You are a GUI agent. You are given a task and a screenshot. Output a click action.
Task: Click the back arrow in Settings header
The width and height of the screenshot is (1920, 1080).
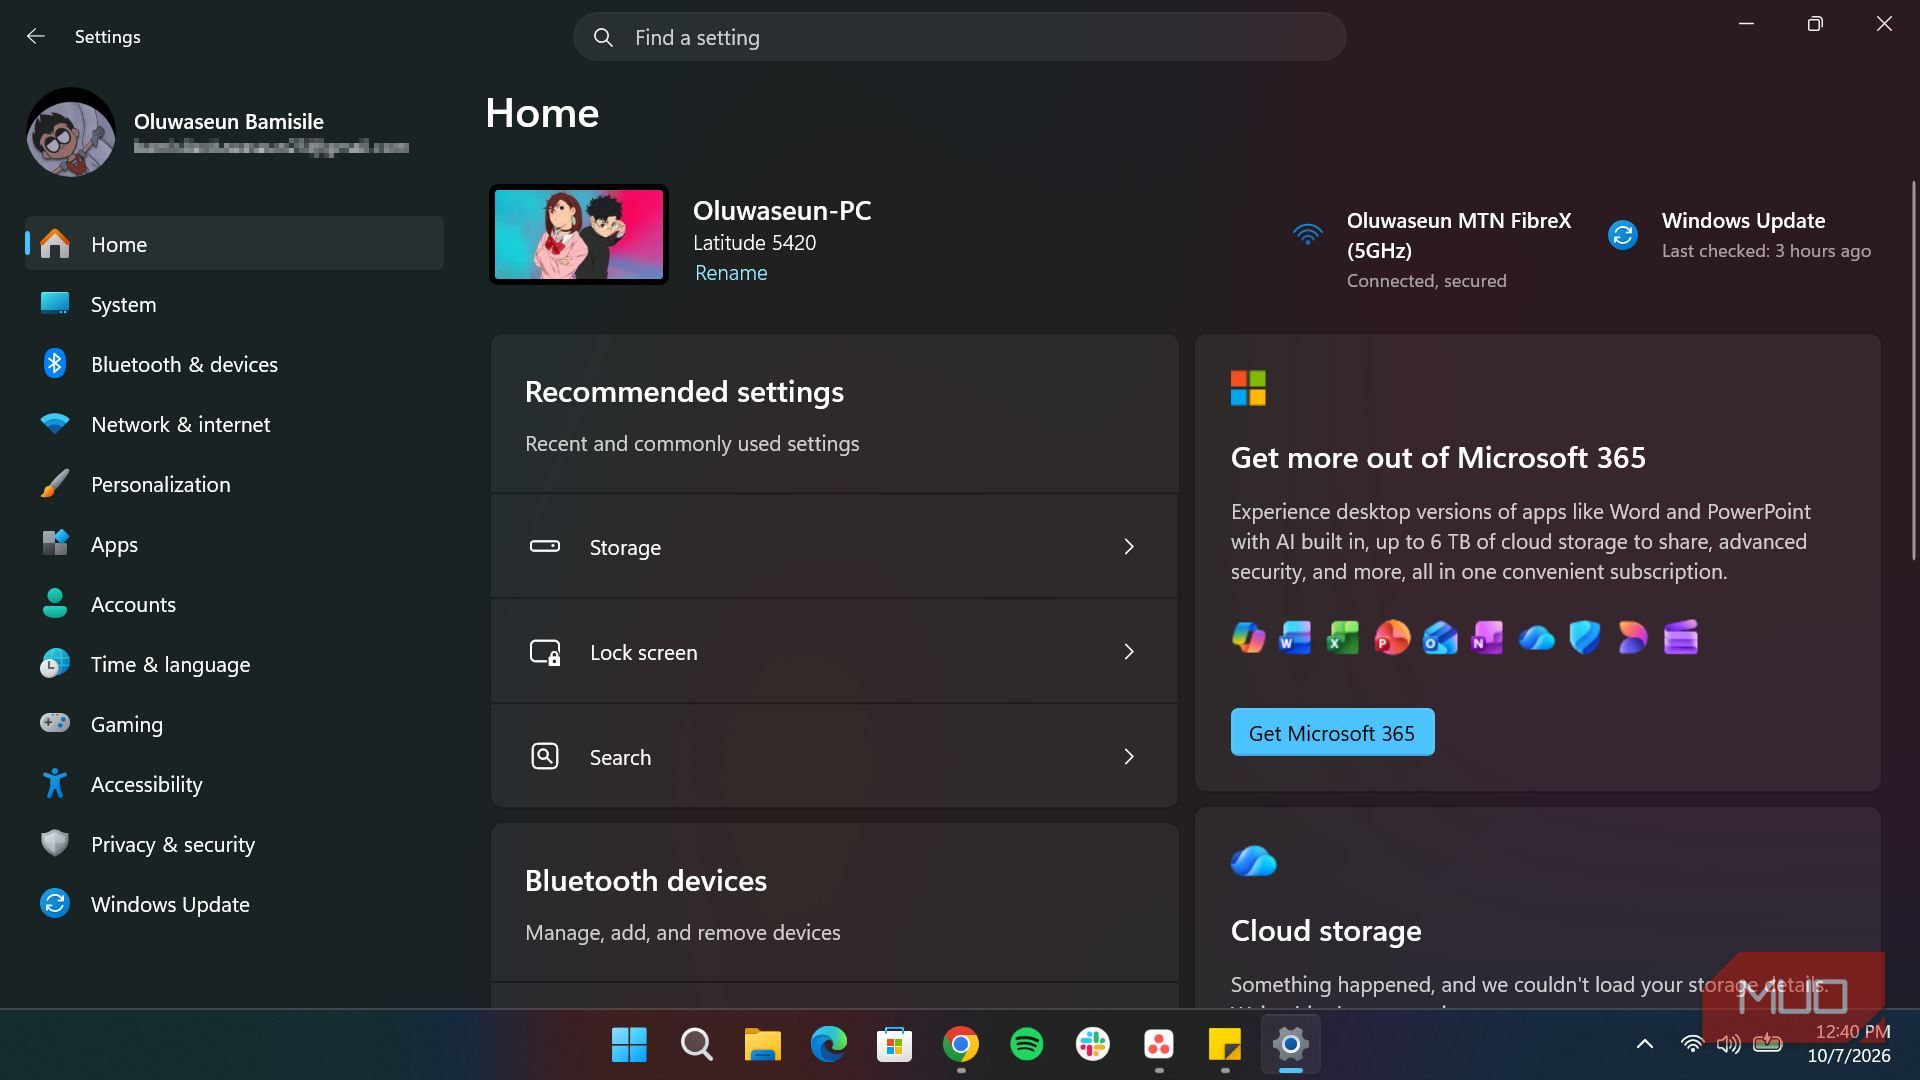pos(36,36)
